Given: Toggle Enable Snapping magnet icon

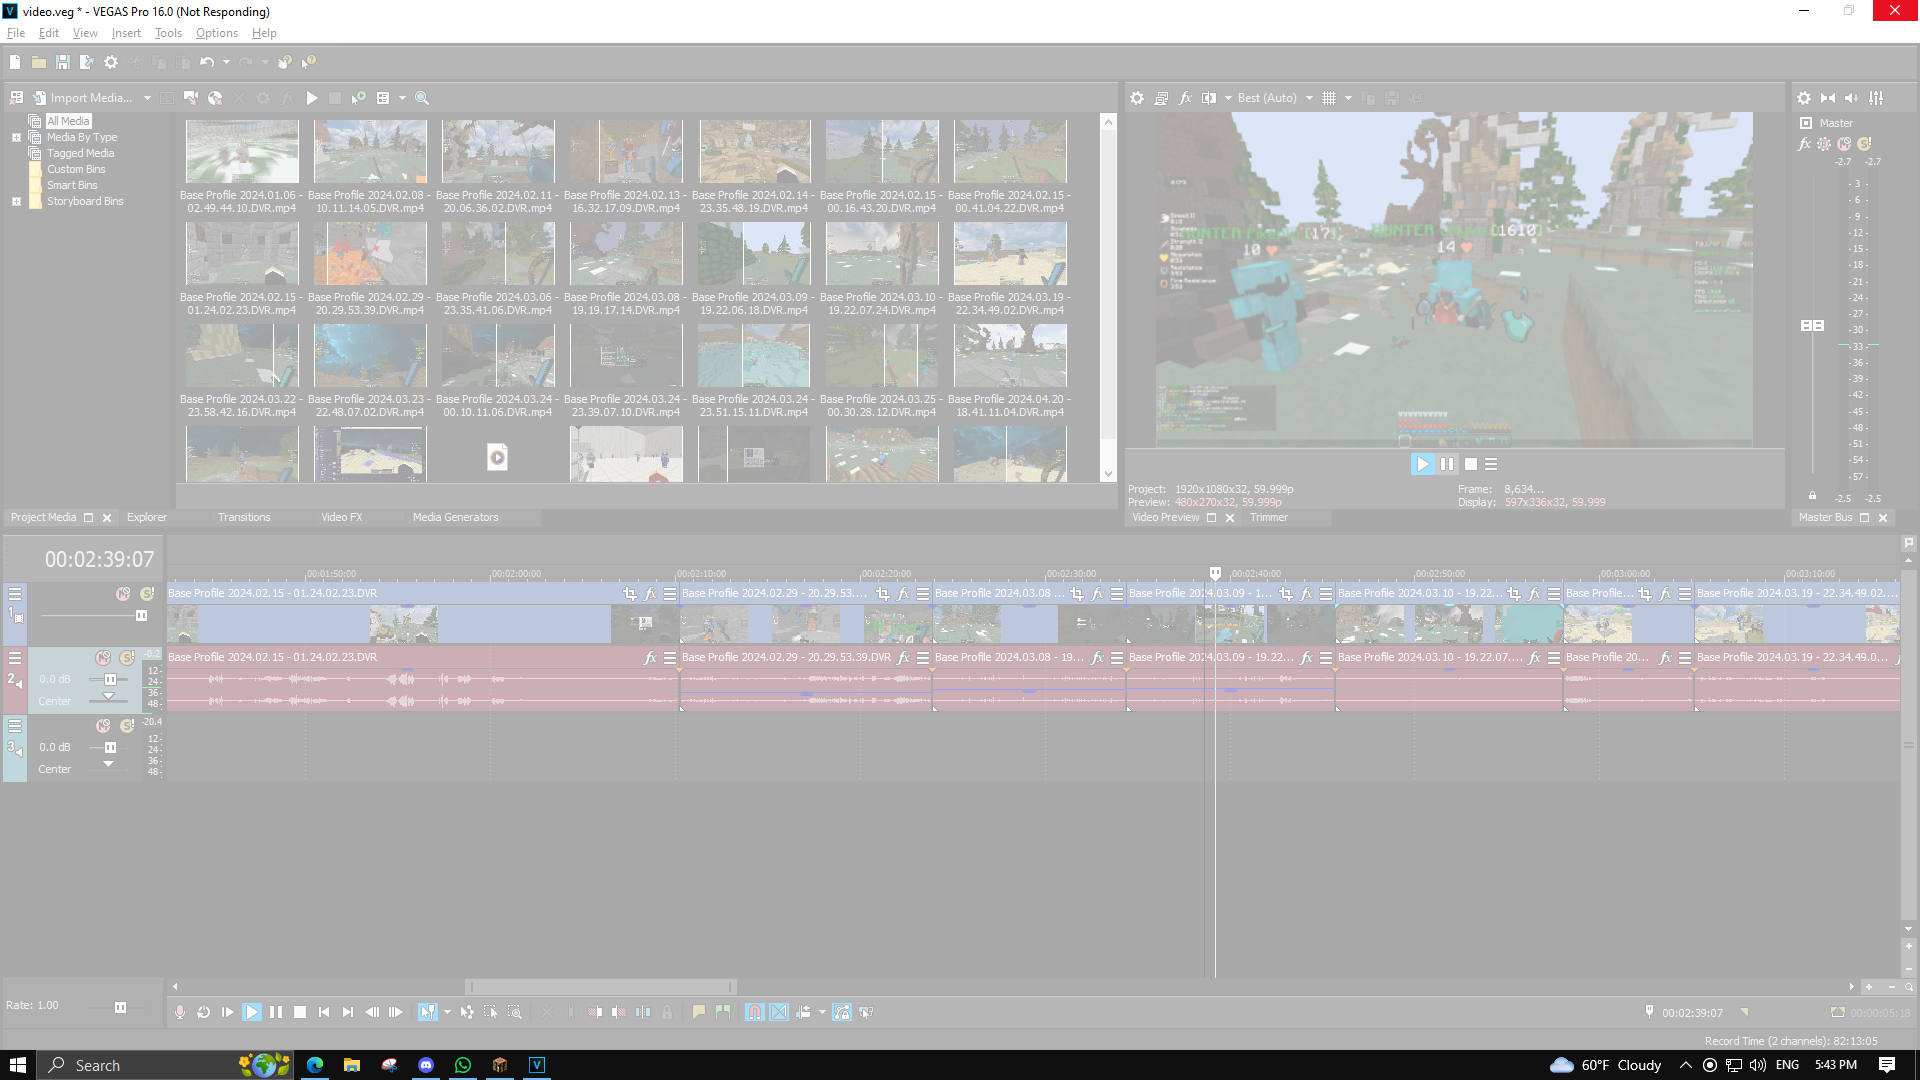Looking at the screenshot, I should (x=755, y=1012).
